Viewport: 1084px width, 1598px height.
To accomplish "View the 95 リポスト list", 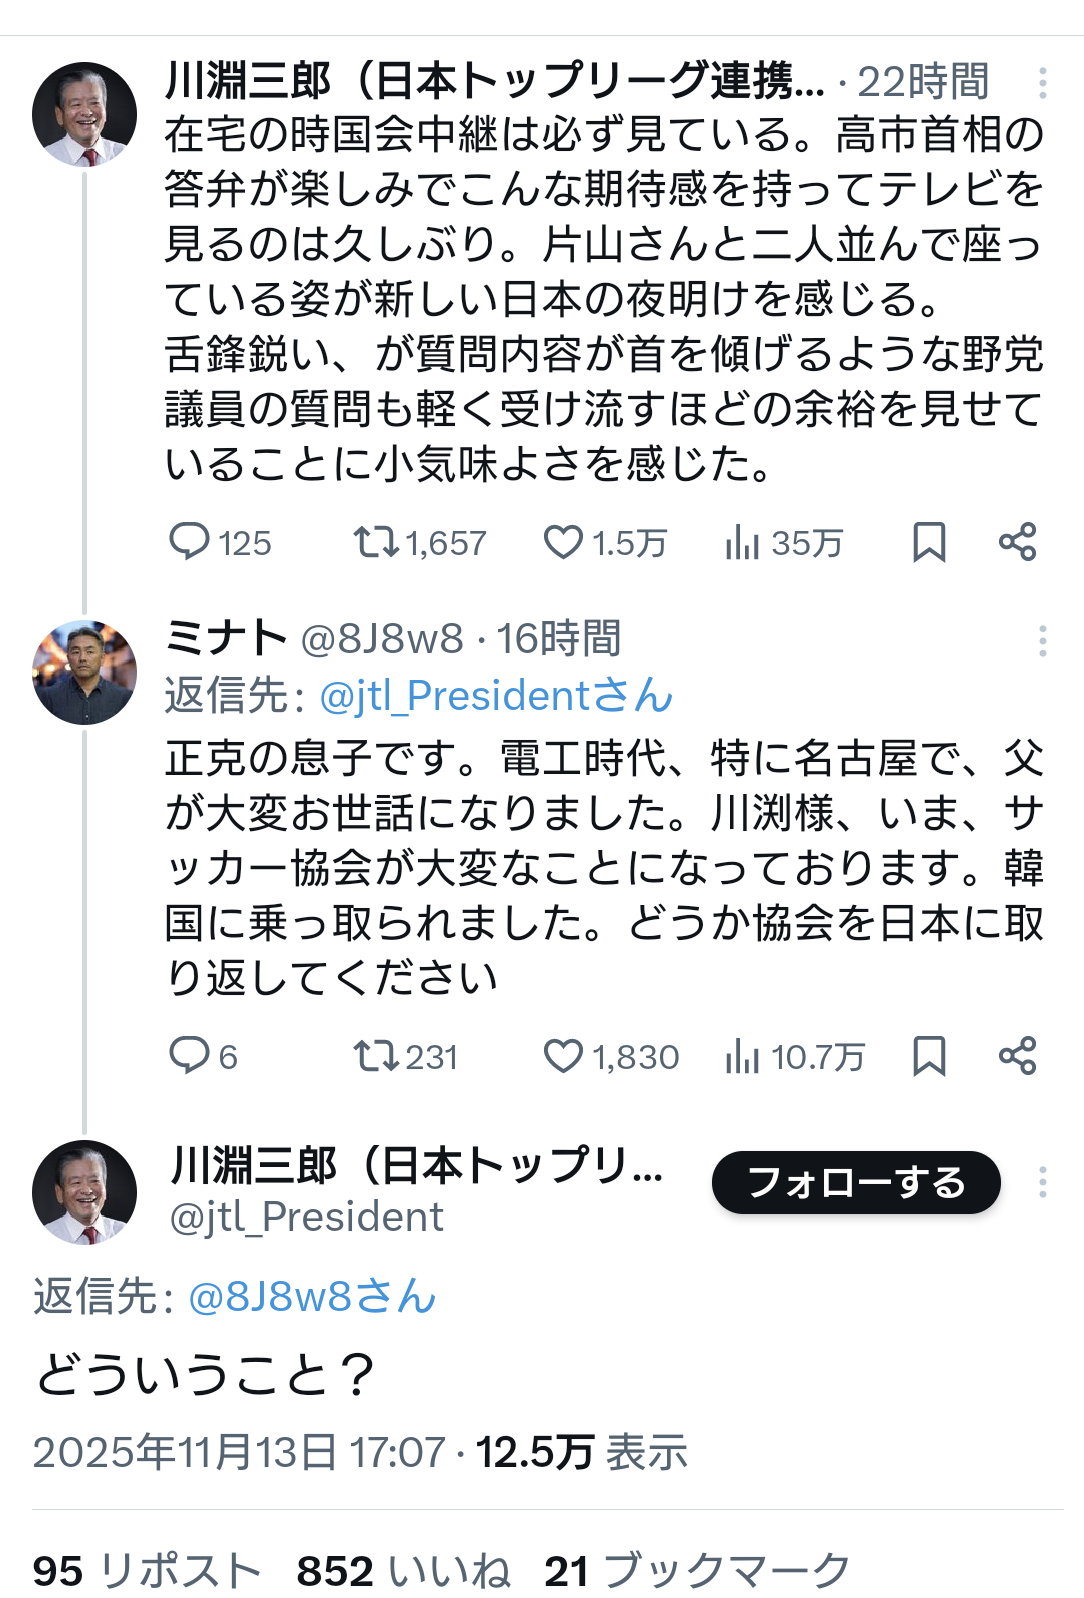I will click(x=146, y=1571).
